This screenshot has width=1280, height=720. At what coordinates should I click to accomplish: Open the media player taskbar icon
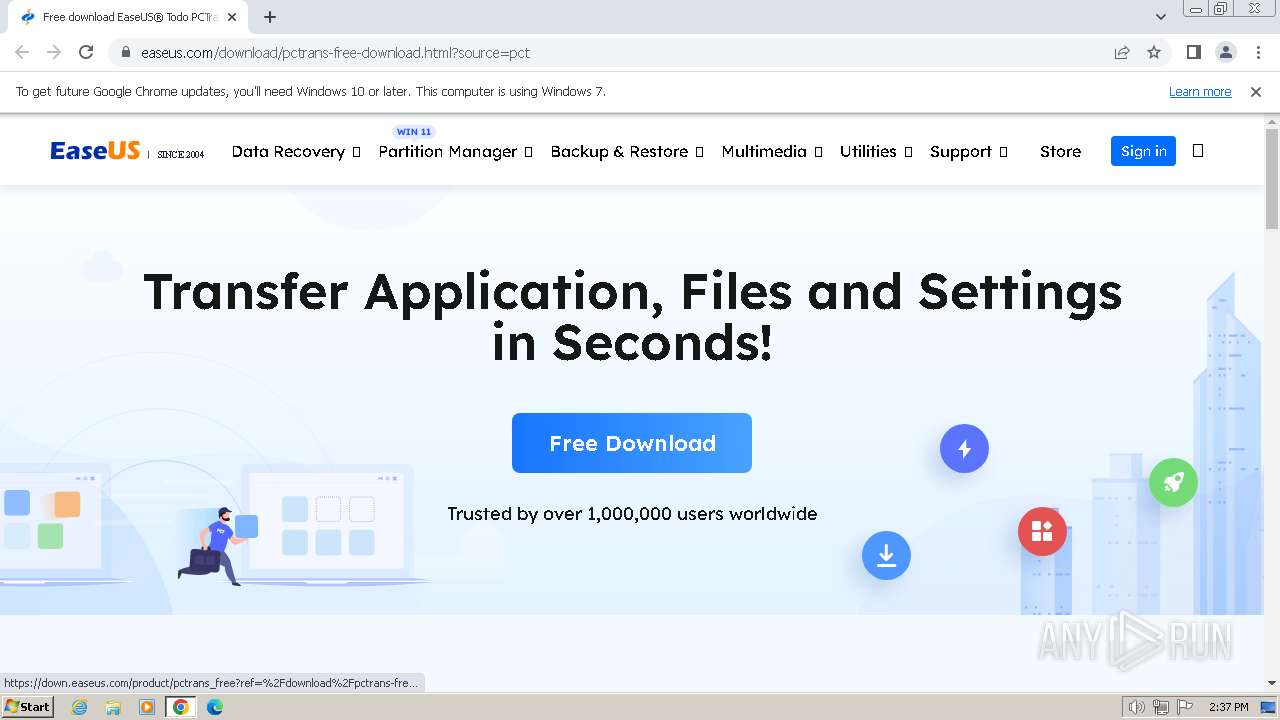click(x=147, y=707)
